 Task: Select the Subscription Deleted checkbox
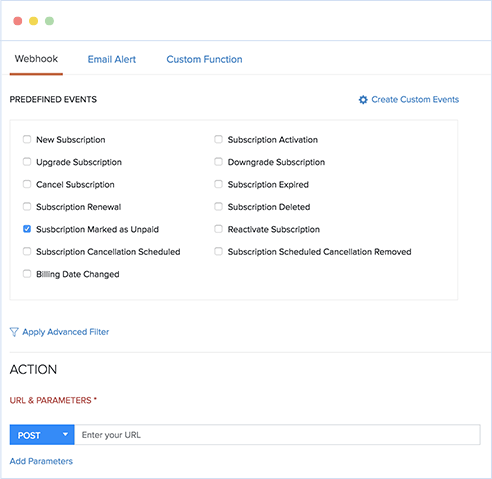click(218, 206)
